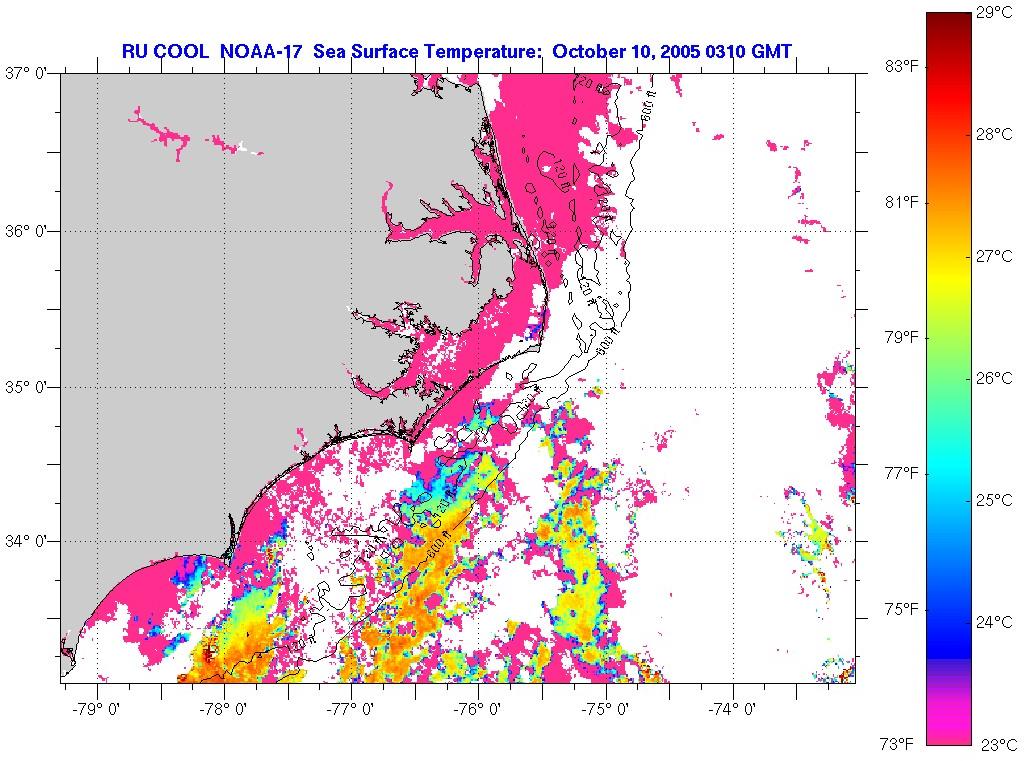Viewport: 1024px width, 761px height.
Task: Click the 75°F colorbar label
Action: tap(902, 609)
